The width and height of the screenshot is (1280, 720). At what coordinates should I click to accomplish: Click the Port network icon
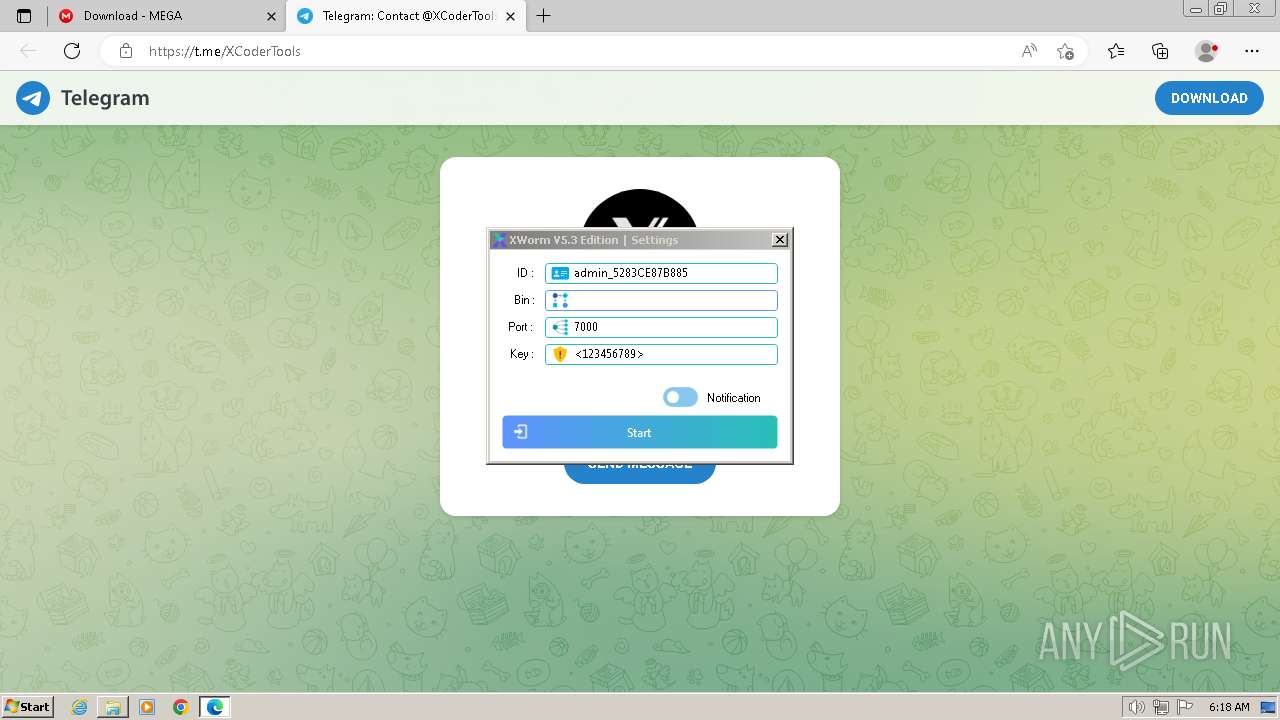coord(560,327)
